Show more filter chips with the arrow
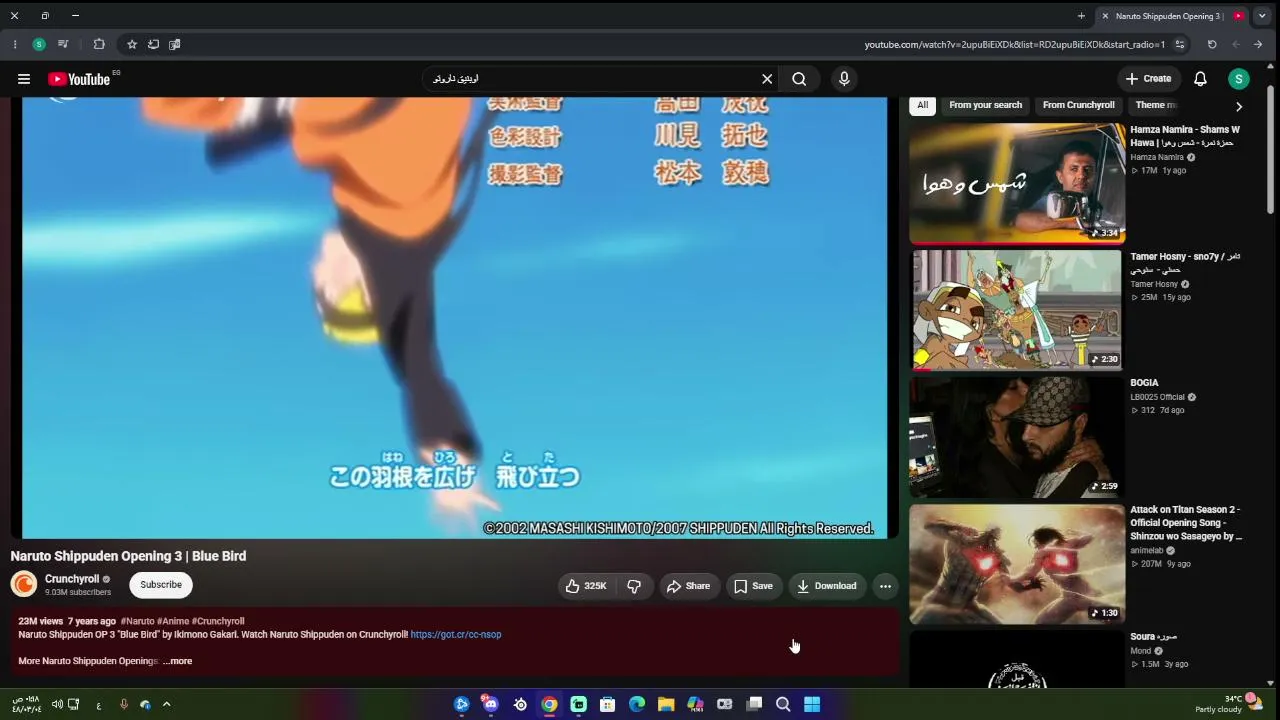 point(1239,106)
